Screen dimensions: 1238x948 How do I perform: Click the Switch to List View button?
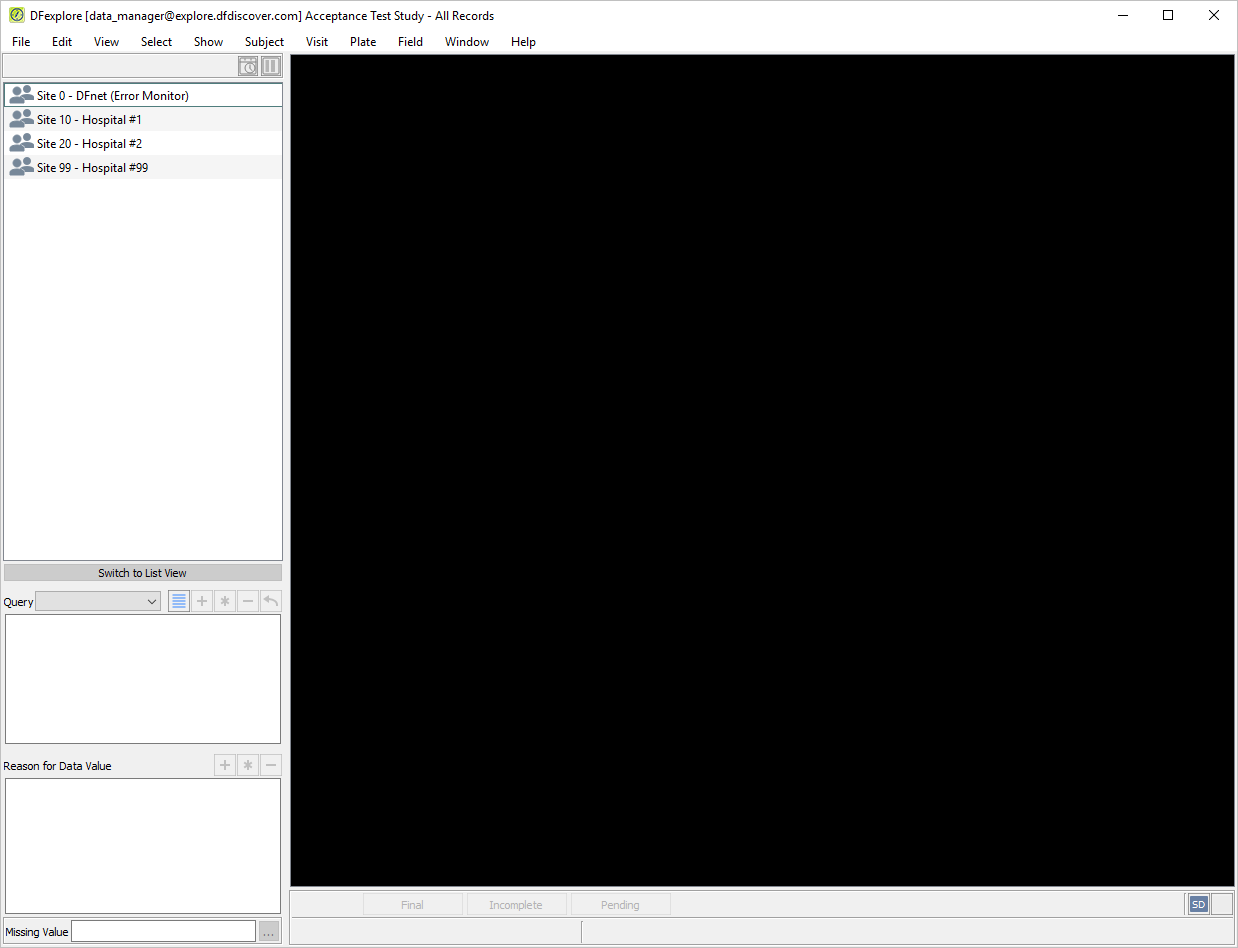143,573
